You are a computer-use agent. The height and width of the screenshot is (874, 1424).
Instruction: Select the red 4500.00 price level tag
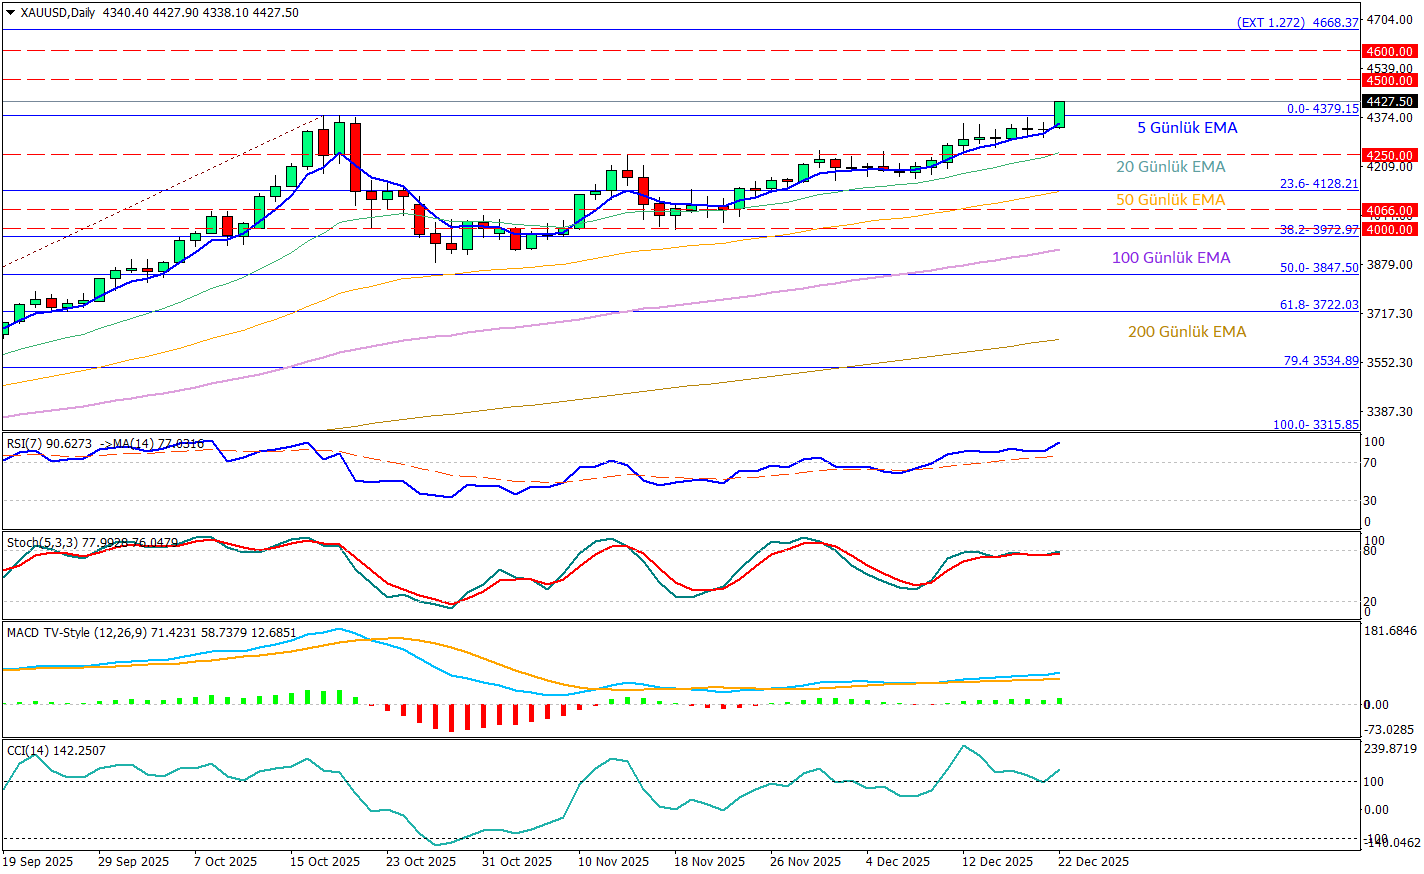(x=1390, y=80)
